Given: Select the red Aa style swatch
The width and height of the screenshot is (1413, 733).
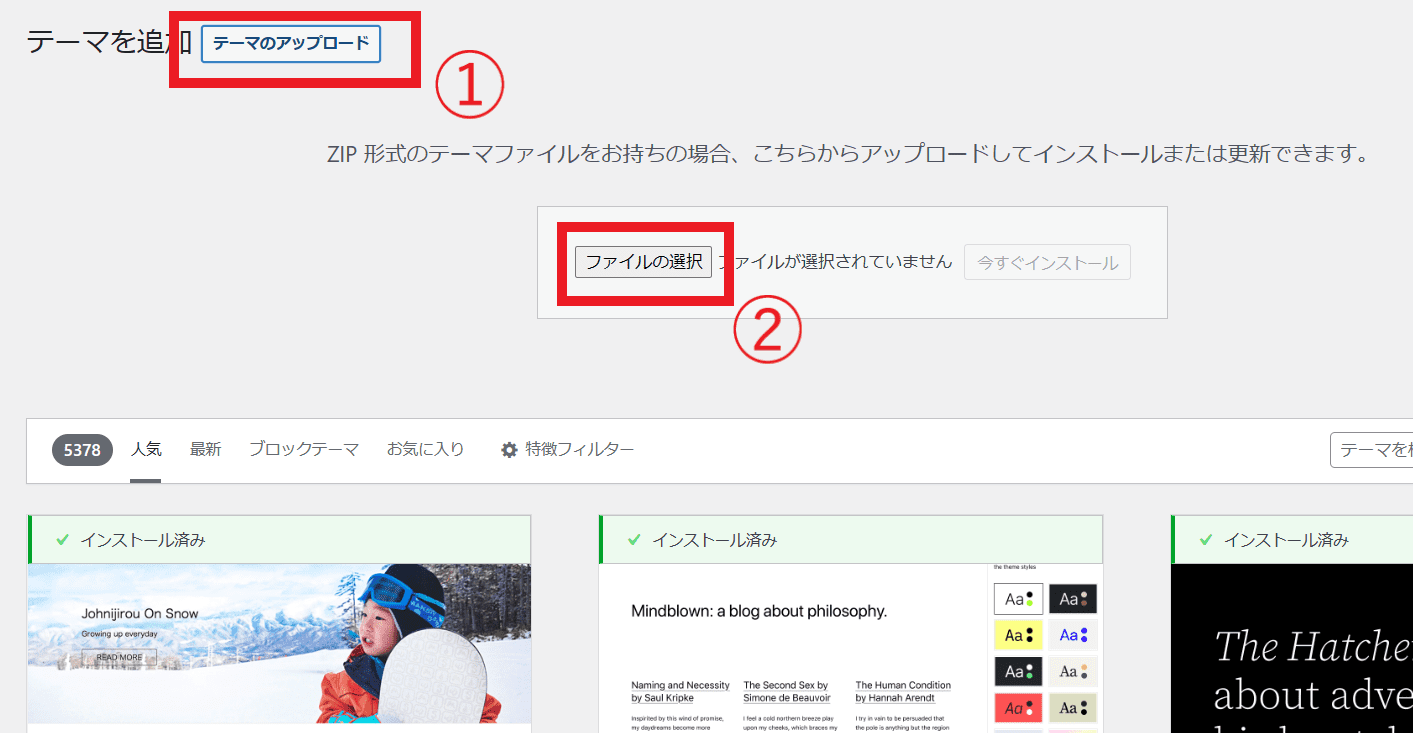Looking at the screenshot, I should click(x=1019, y=708).
